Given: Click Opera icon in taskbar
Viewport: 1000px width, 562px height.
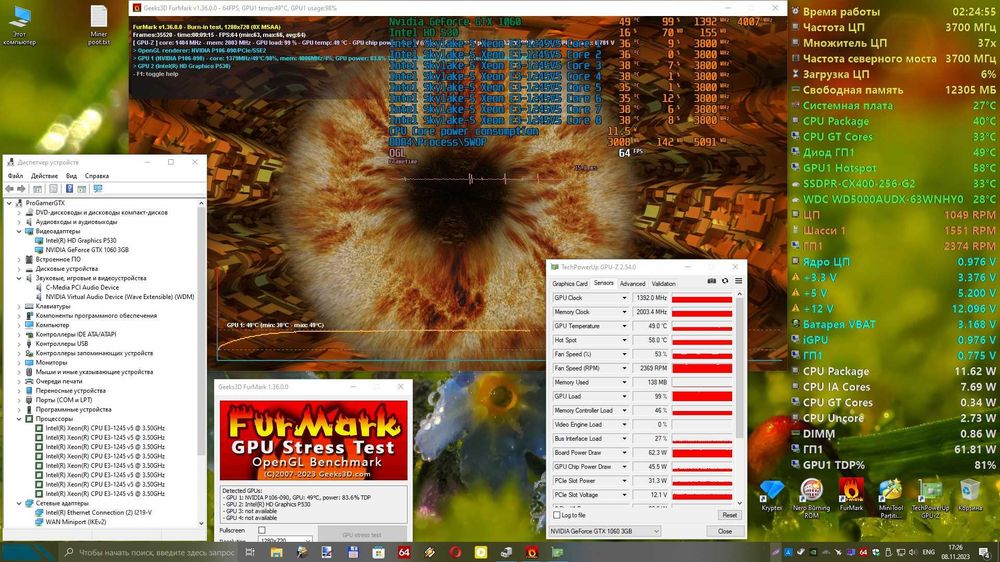Looking at the screenshot, I should [x=455, y=552].
